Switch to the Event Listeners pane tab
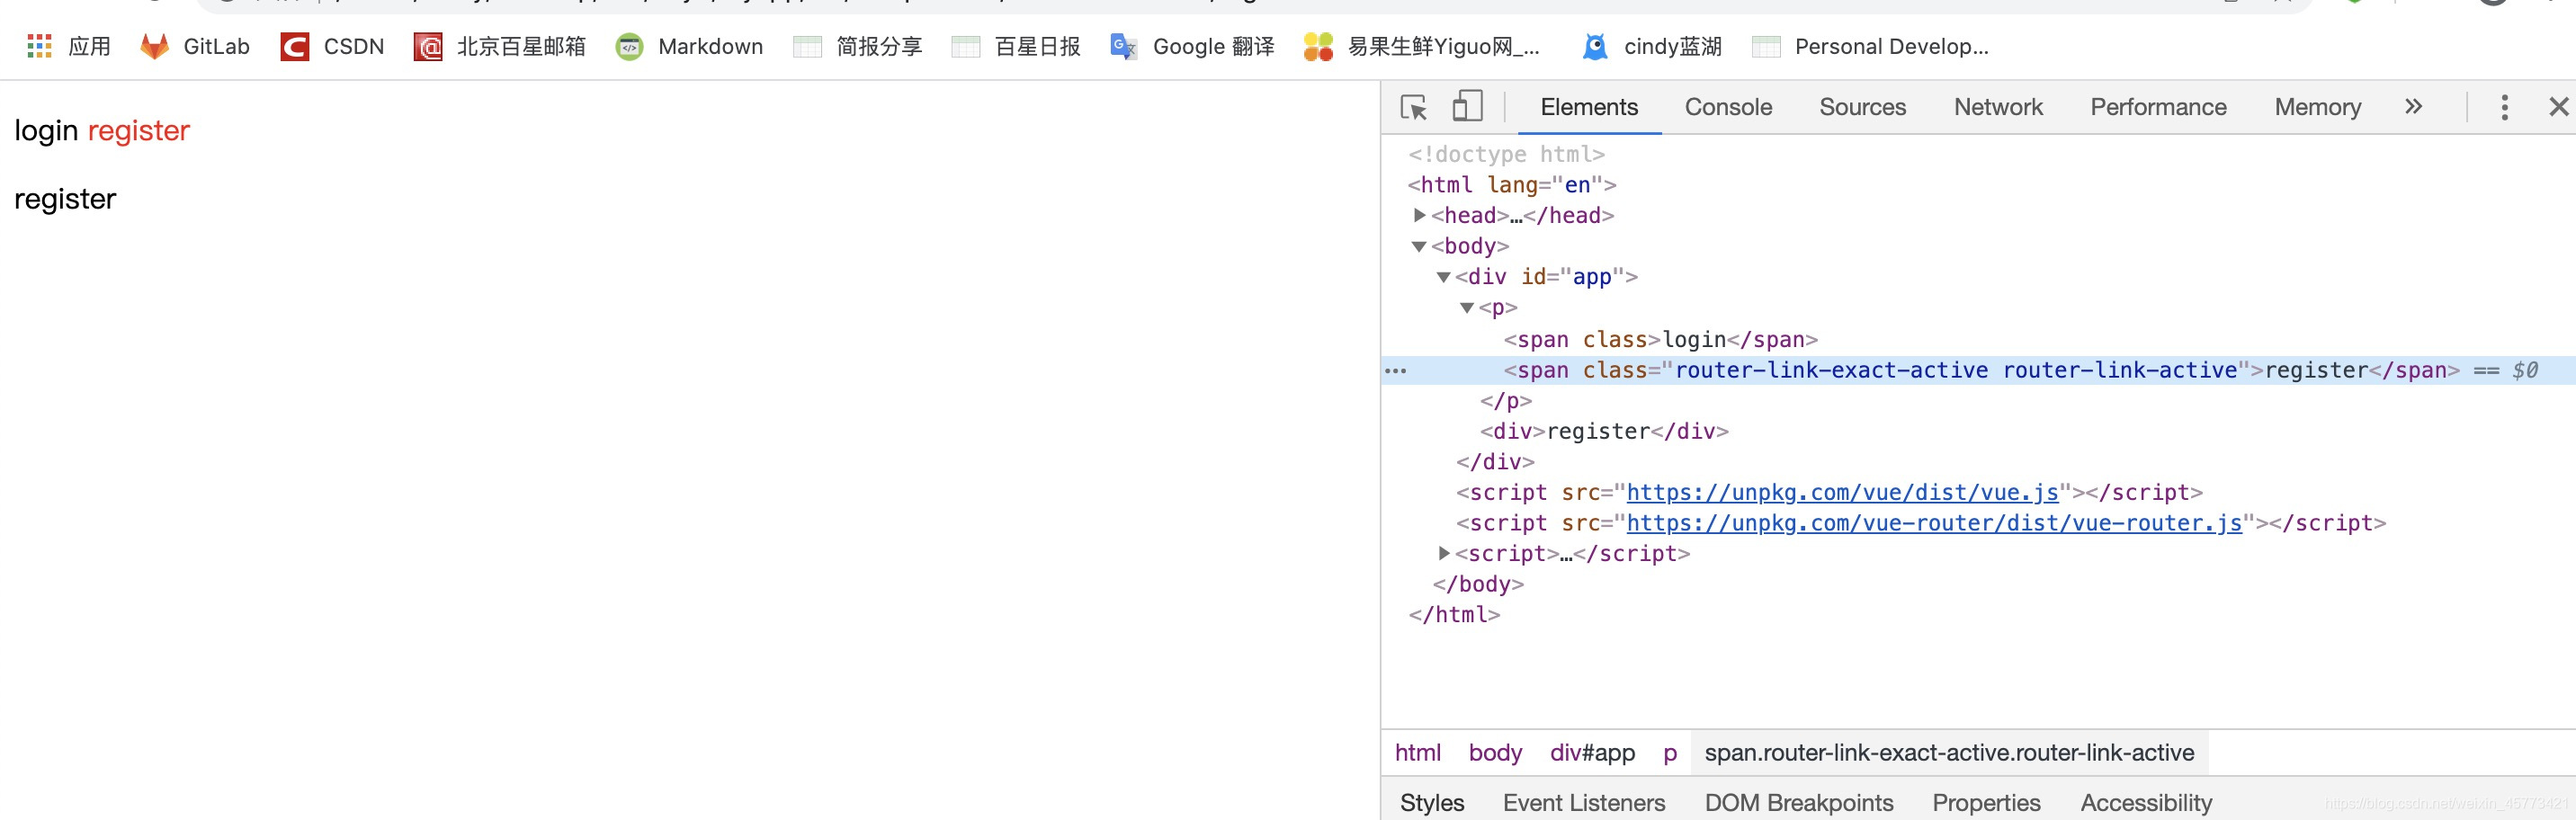Viewport: 2576px width, 820px height. tap(1584, 802)
